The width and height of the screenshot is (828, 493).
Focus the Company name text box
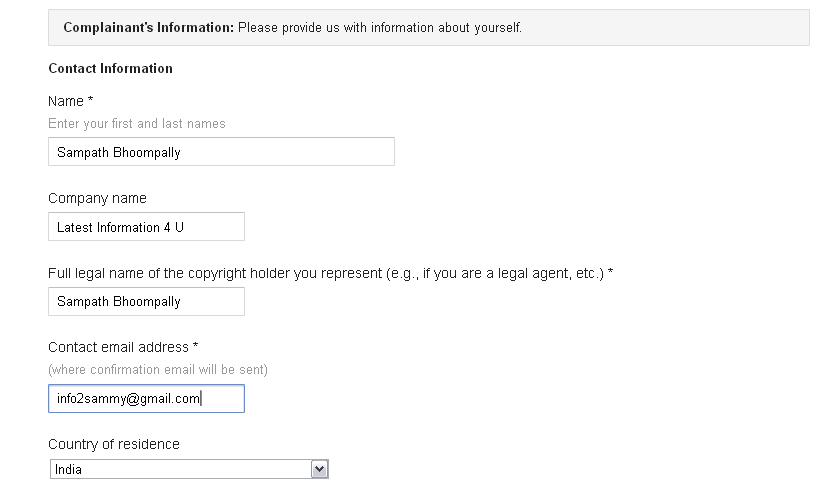[x=146, y=227]
